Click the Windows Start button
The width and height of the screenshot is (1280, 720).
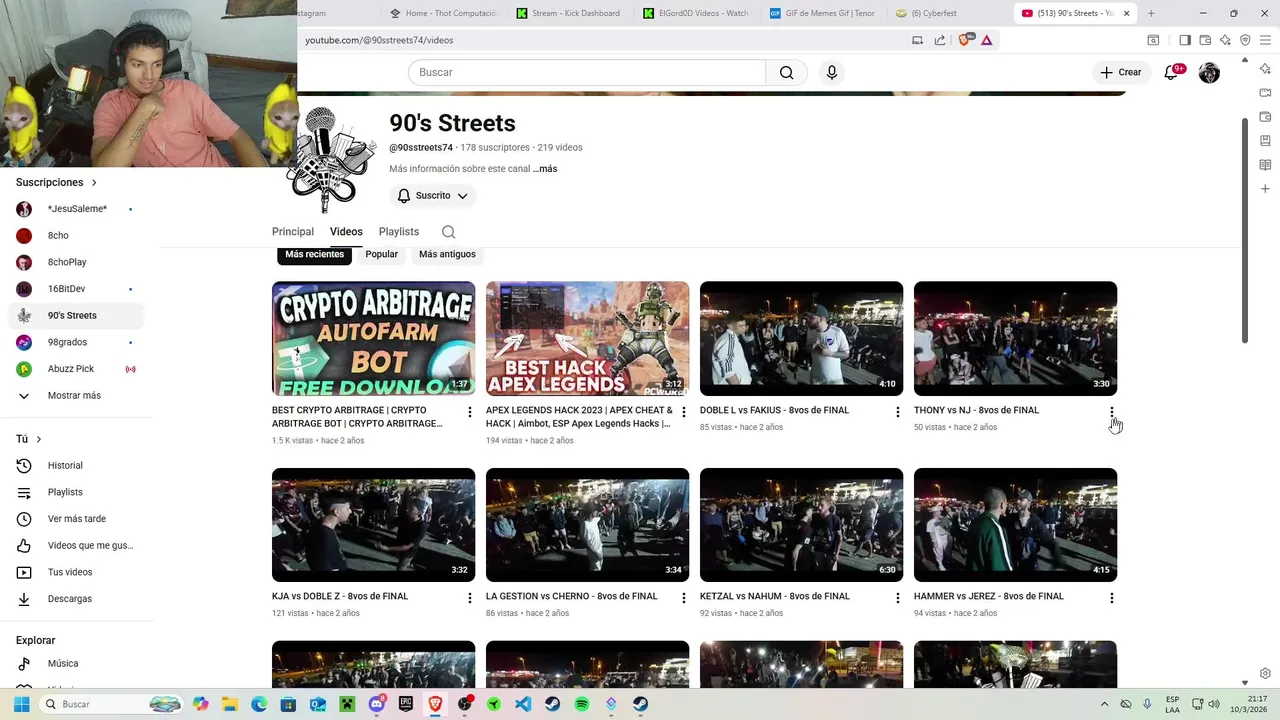click(21, 704)
